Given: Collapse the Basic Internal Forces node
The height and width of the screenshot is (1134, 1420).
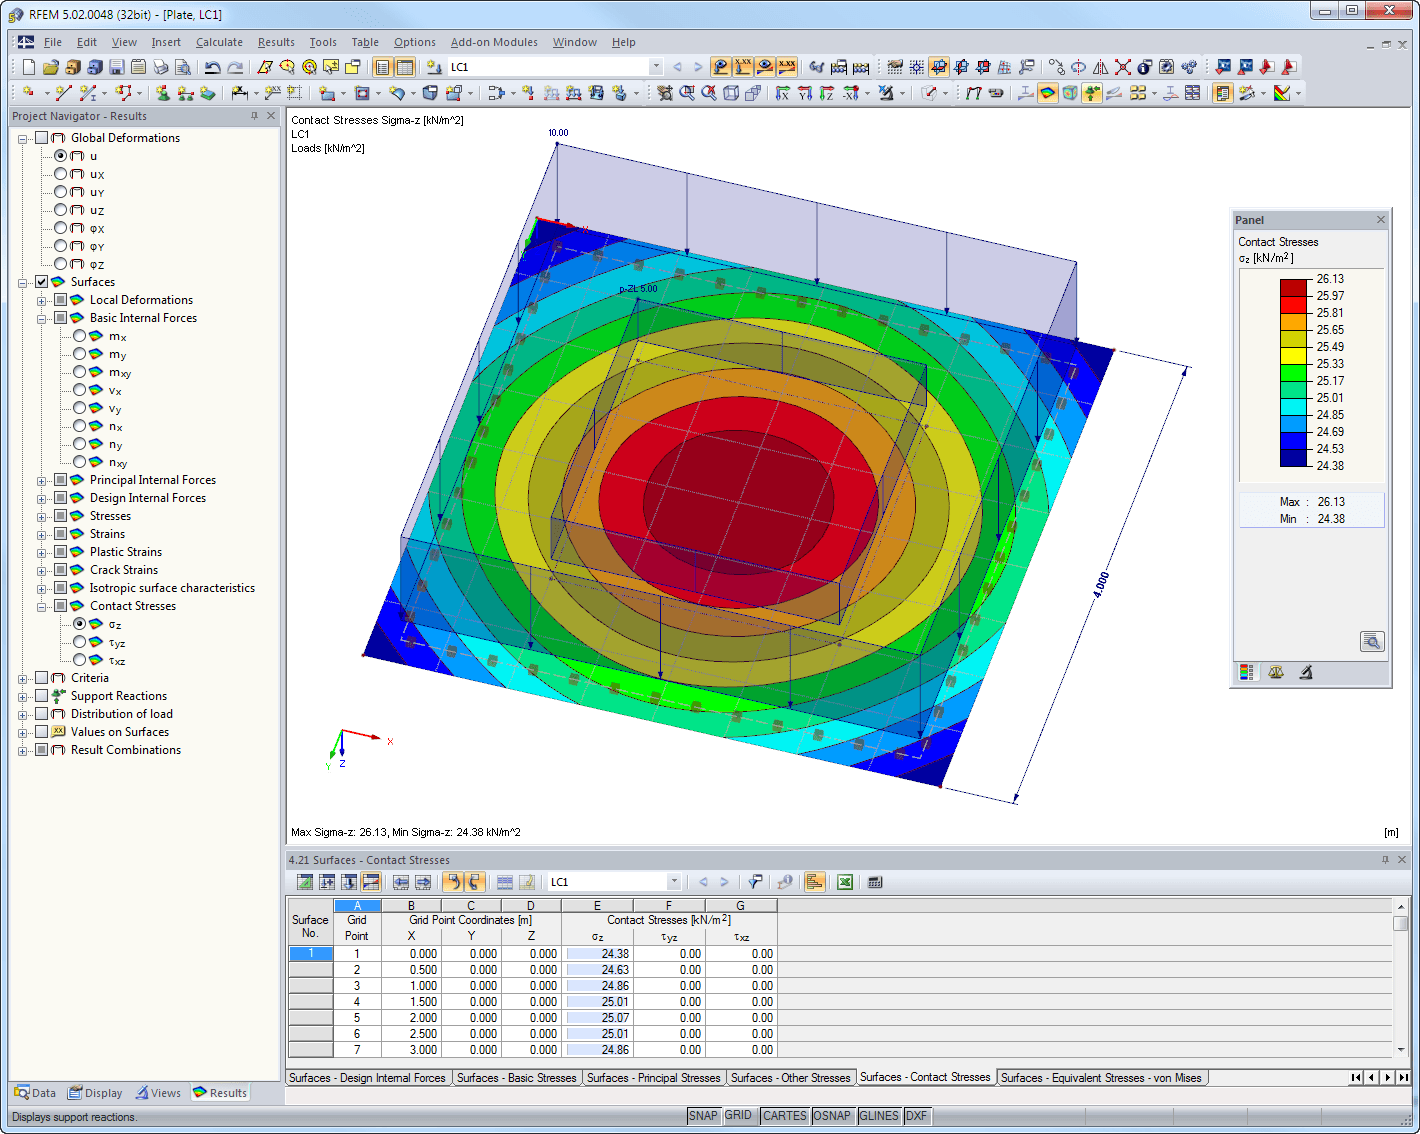Looking at the screenshot, I should pyautogui.click(x=42, y=318).
